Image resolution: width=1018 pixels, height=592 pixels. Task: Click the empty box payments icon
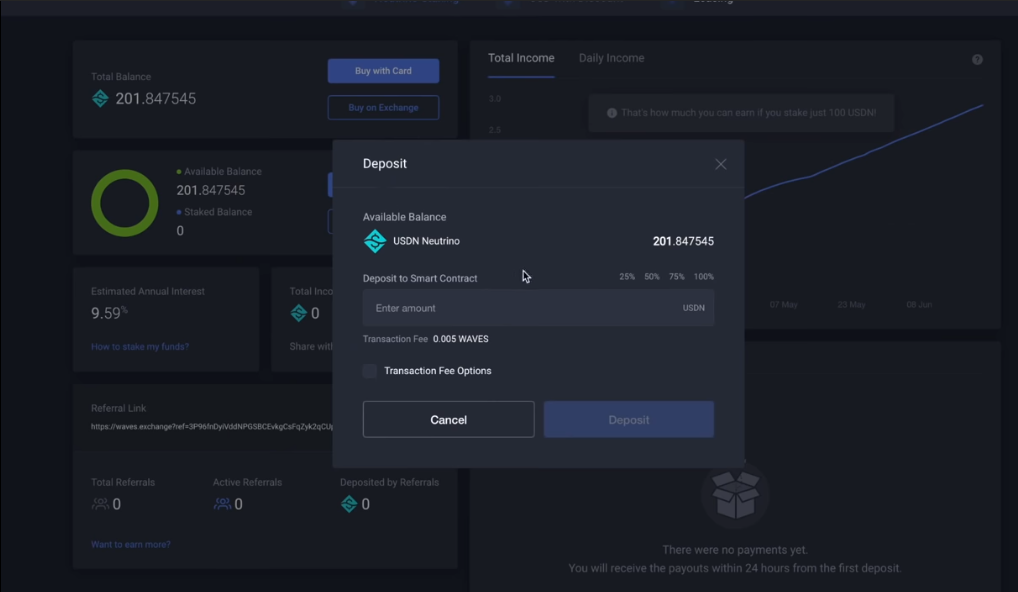[x=735, y=495]
